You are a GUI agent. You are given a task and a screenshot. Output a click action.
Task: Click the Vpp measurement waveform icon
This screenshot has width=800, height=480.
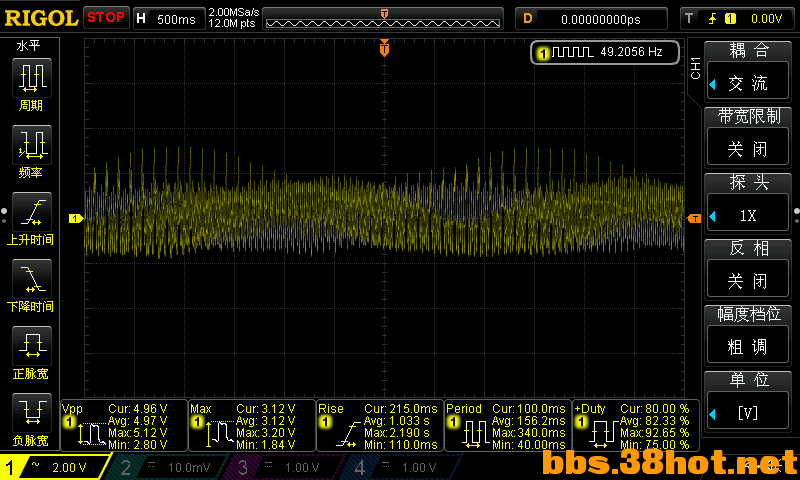click(x=91, y=434)
